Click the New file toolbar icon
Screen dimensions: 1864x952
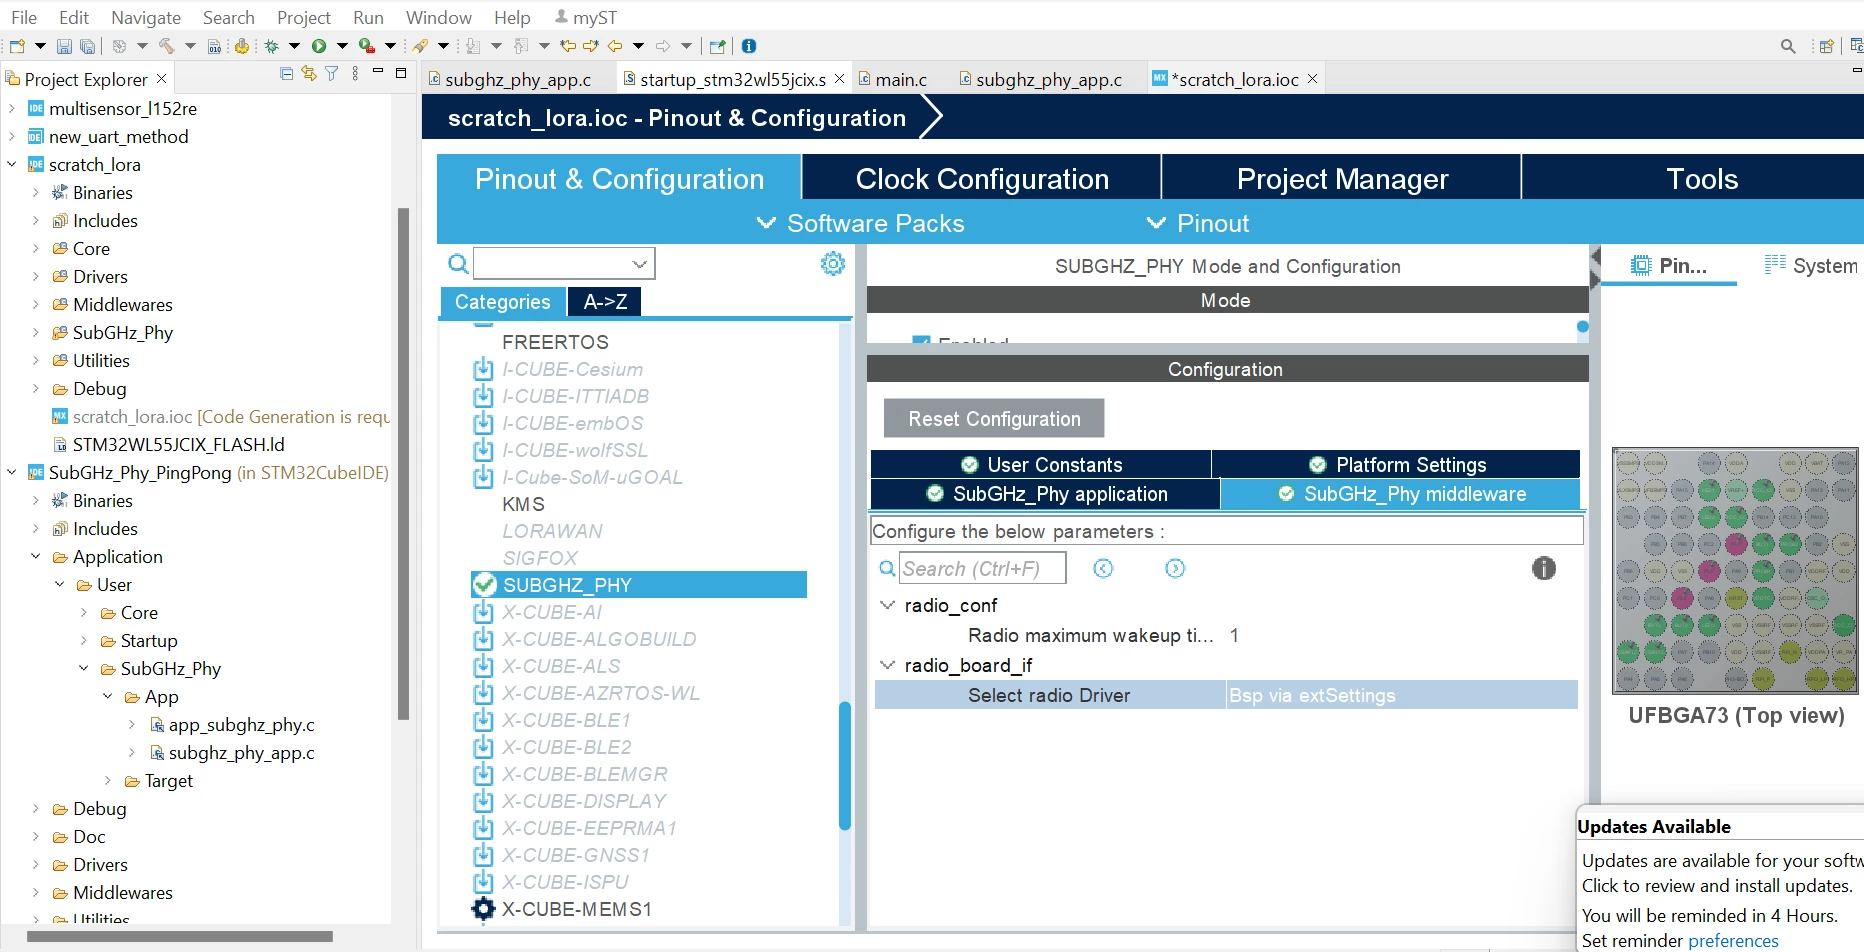pyautogui.click(x=17, y=46)
